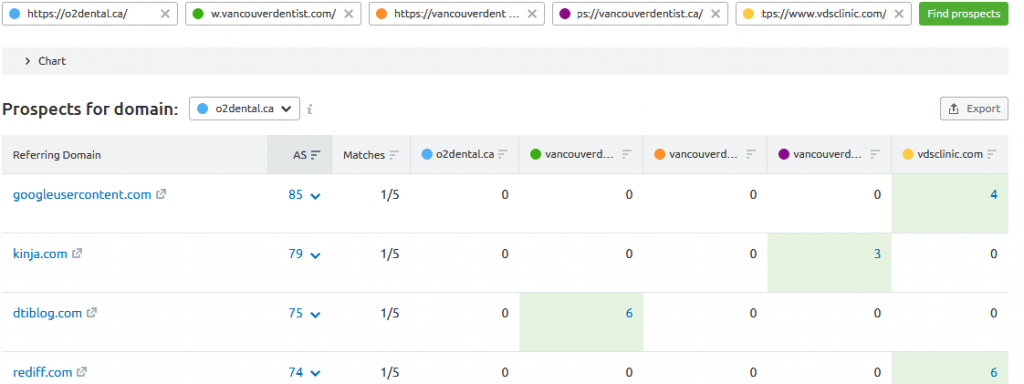Screen dimensions: 1024x384
Task: Export the prospects table
Action: pos(974,109)
